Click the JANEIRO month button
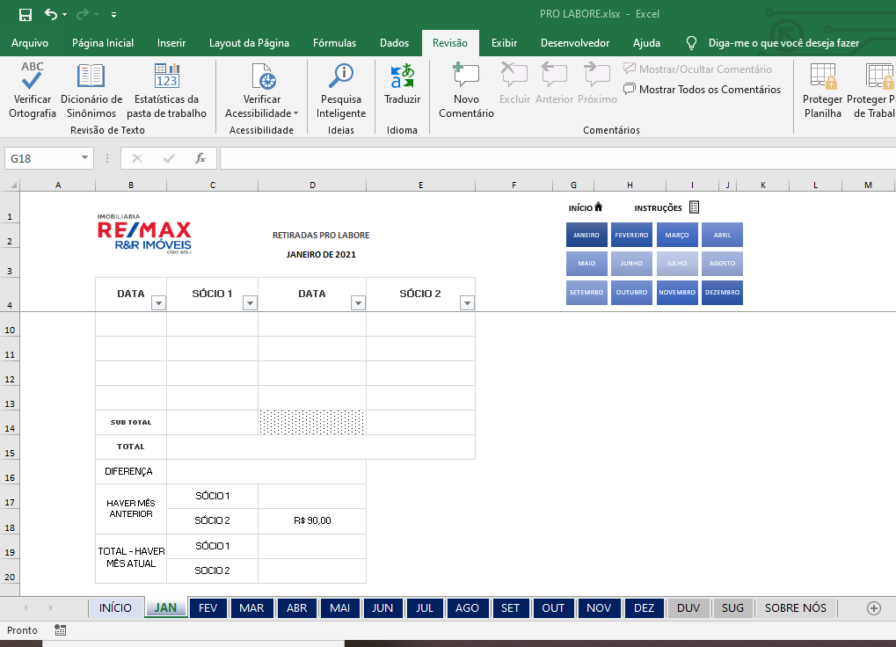The image size is (896, 647). [586, 235]
